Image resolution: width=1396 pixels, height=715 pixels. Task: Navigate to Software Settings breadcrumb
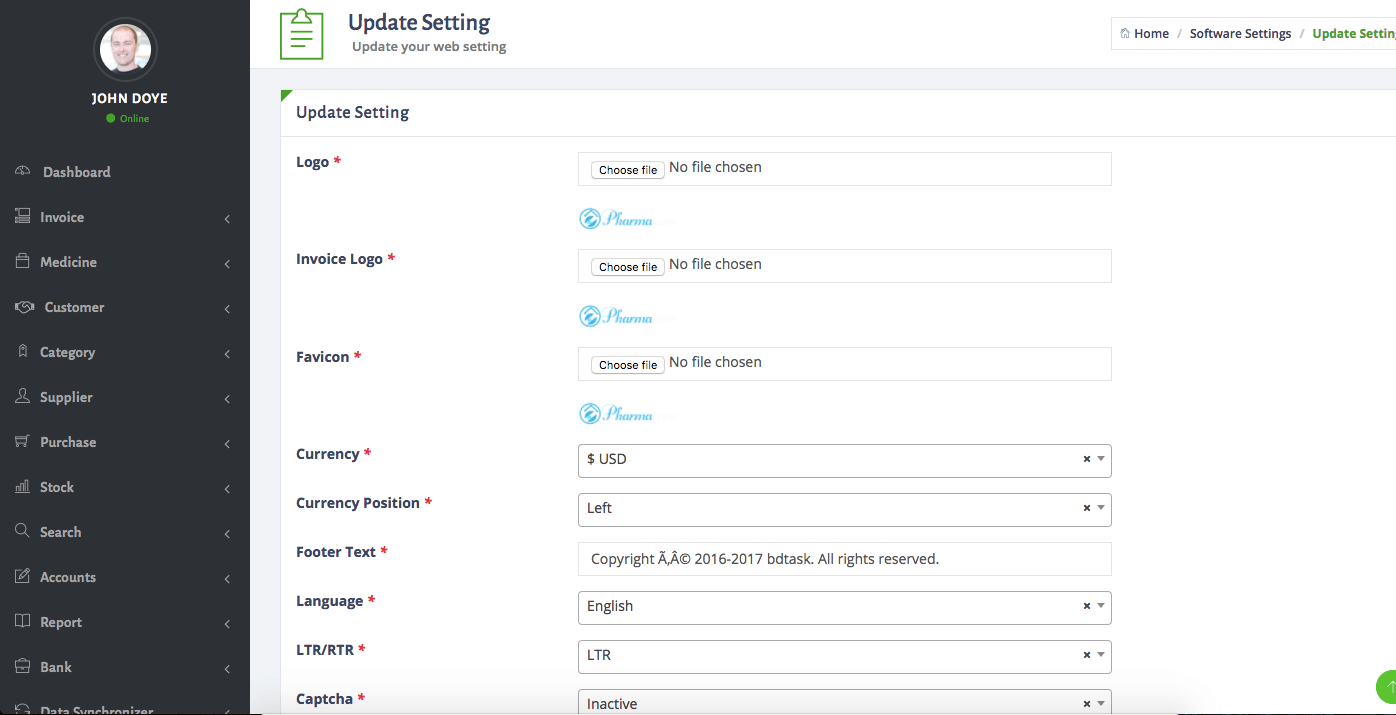tap(1240, 33)
